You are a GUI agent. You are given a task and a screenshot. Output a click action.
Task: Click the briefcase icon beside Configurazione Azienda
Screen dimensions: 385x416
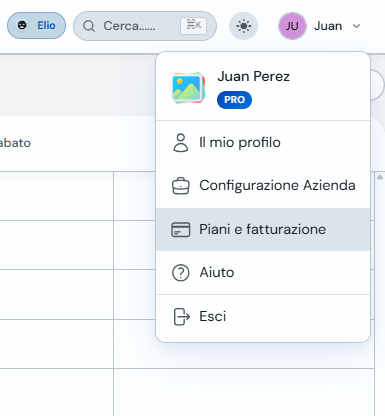pos(181,186)
